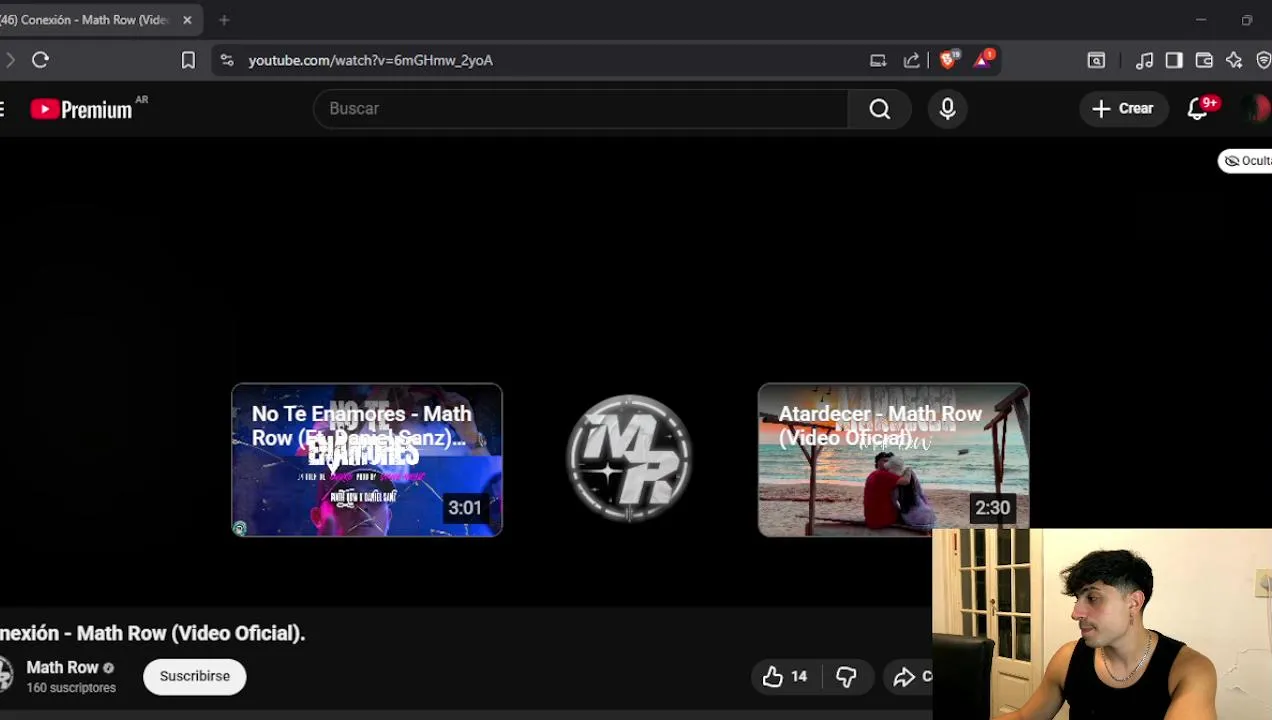This screenshot has width=1272, height=720.
Task: Share this page via the share icon
Action: (912, 60)
